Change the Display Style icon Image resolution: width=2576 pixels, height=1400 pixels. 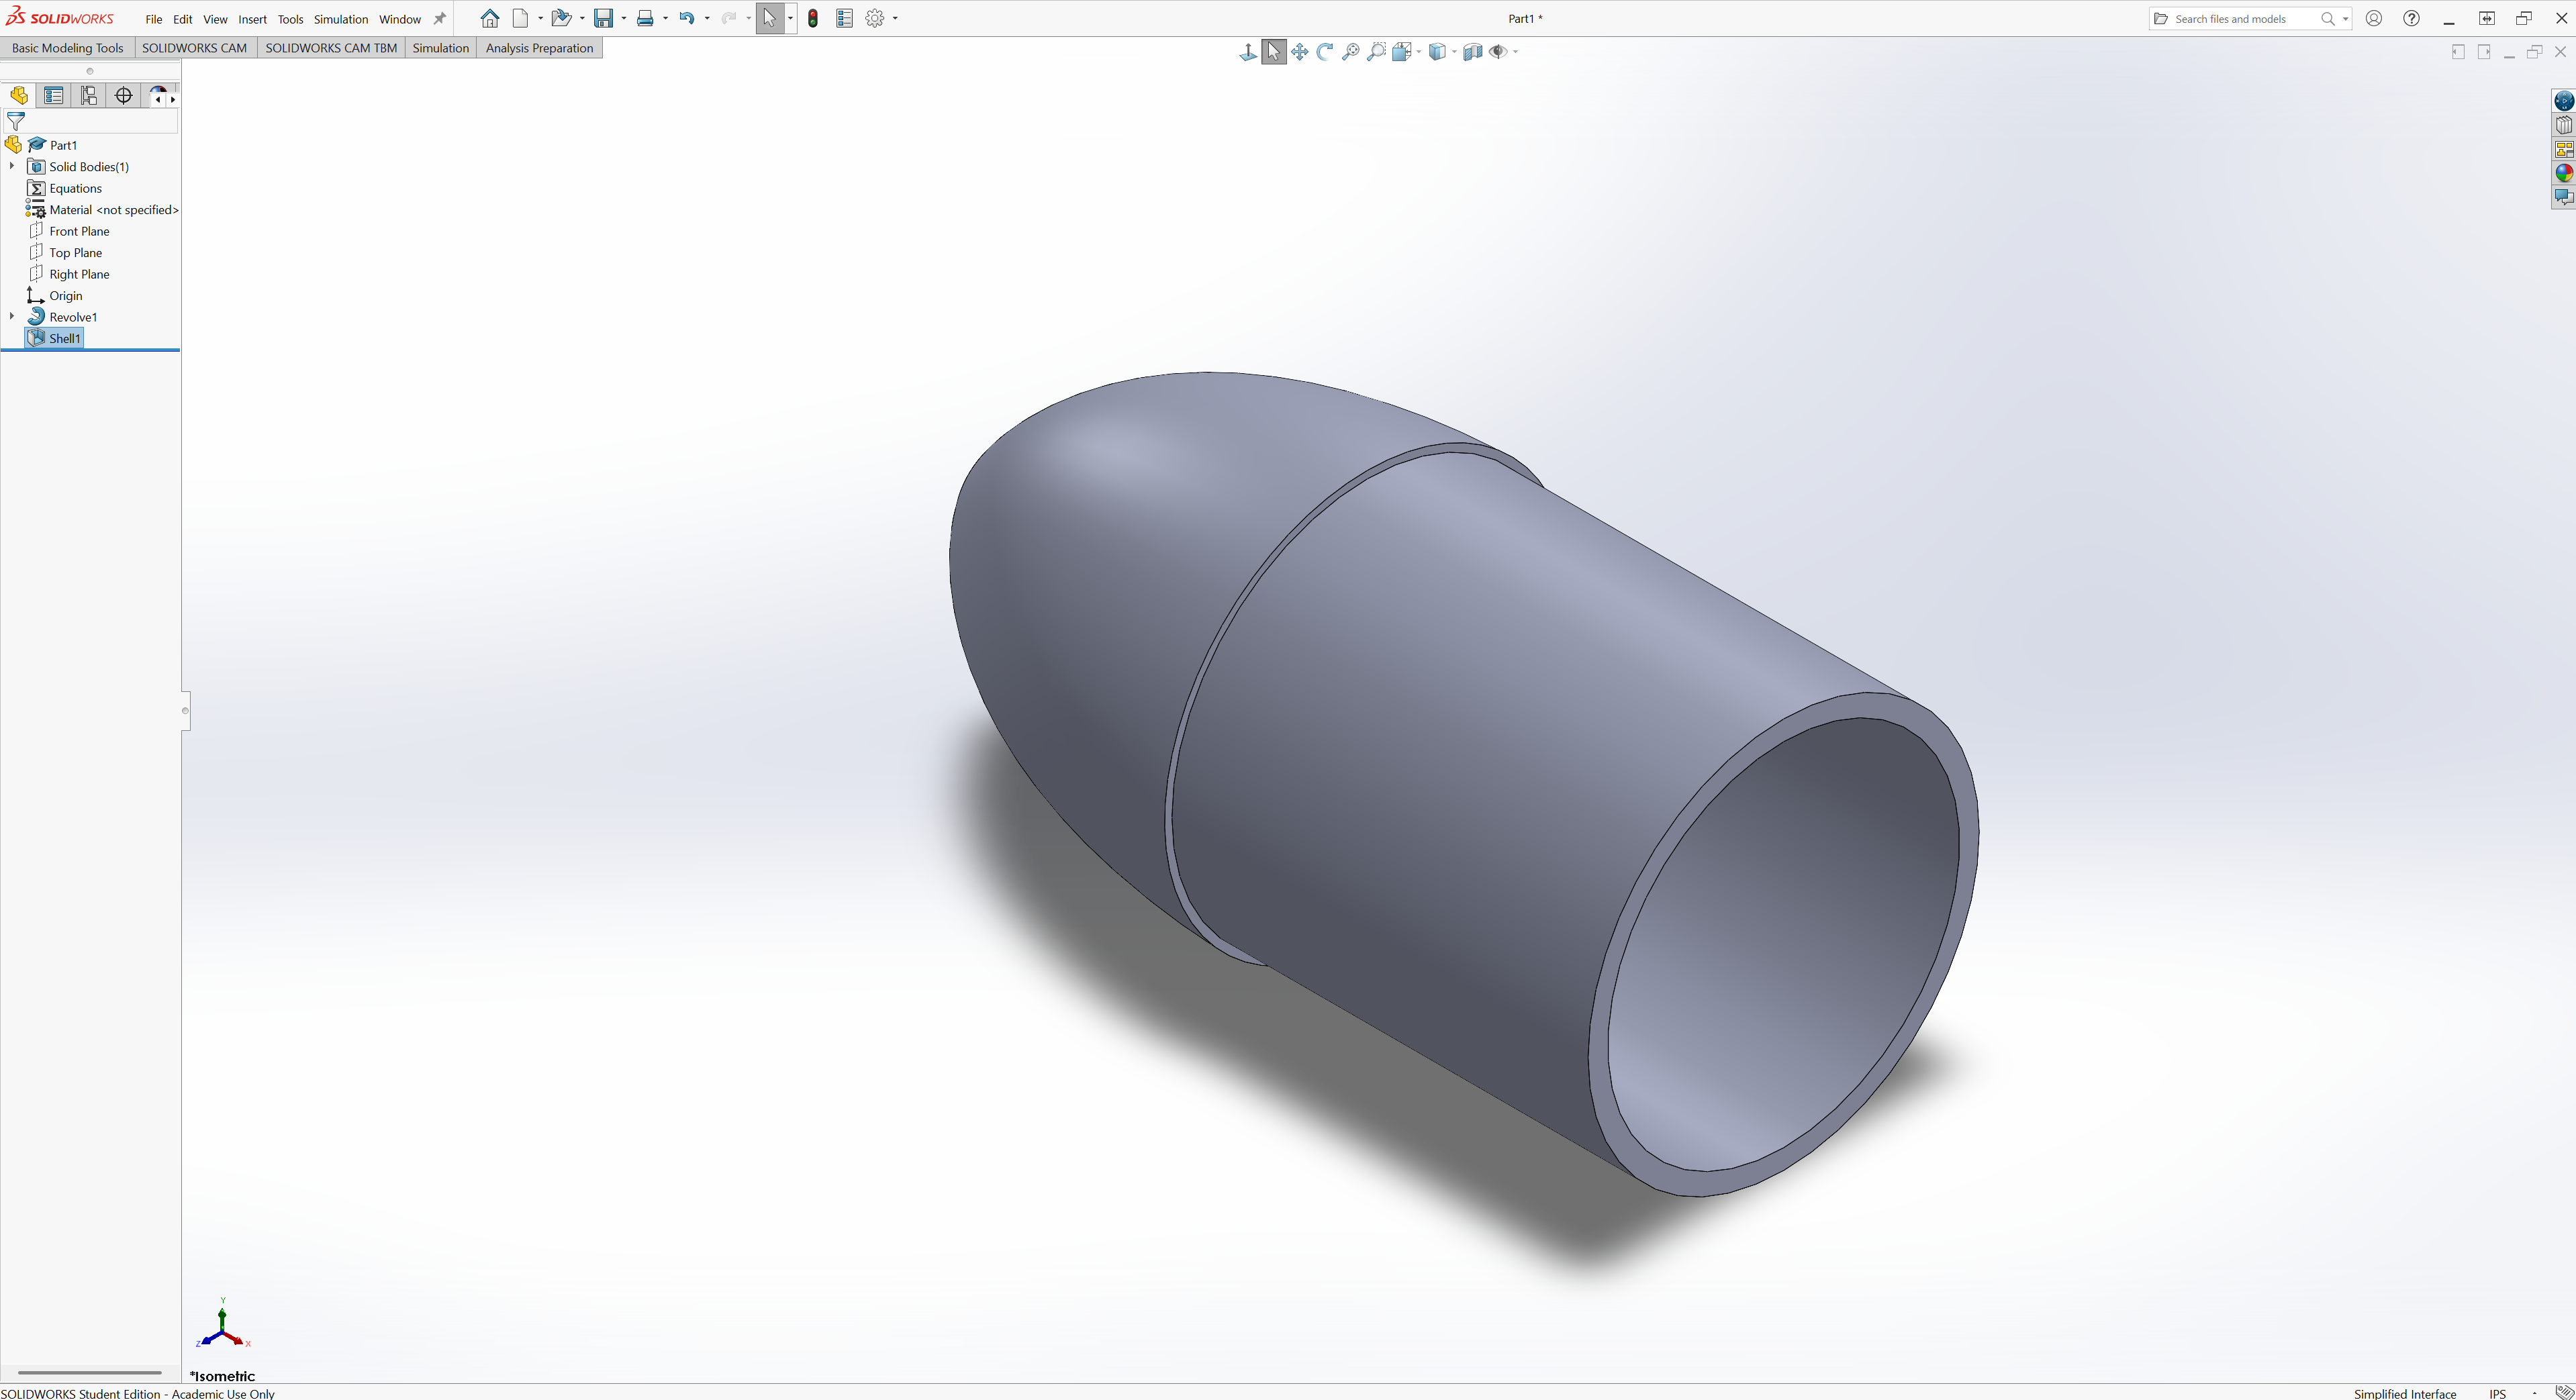pyautogui.click(x=1437, y=52)
